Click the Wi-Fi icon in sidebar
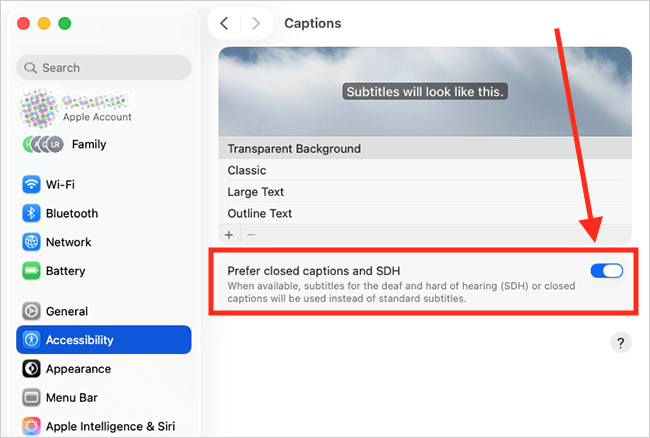650x438 pixels. [x=31, y=184]
